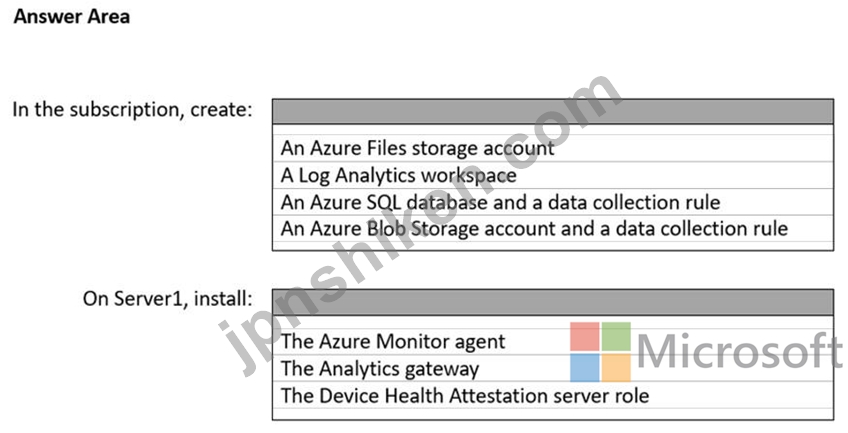Viewport: 848px width, 433px height.
Task: Open the 'In the subscription, create' dropdown bar
Action: tap(553, 111)
